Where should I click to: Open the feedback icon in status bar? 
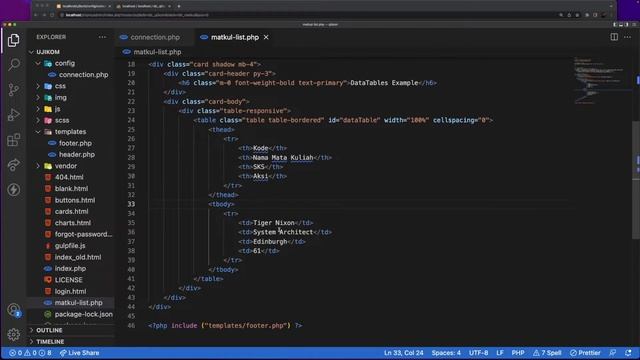(x=613, y=353)
